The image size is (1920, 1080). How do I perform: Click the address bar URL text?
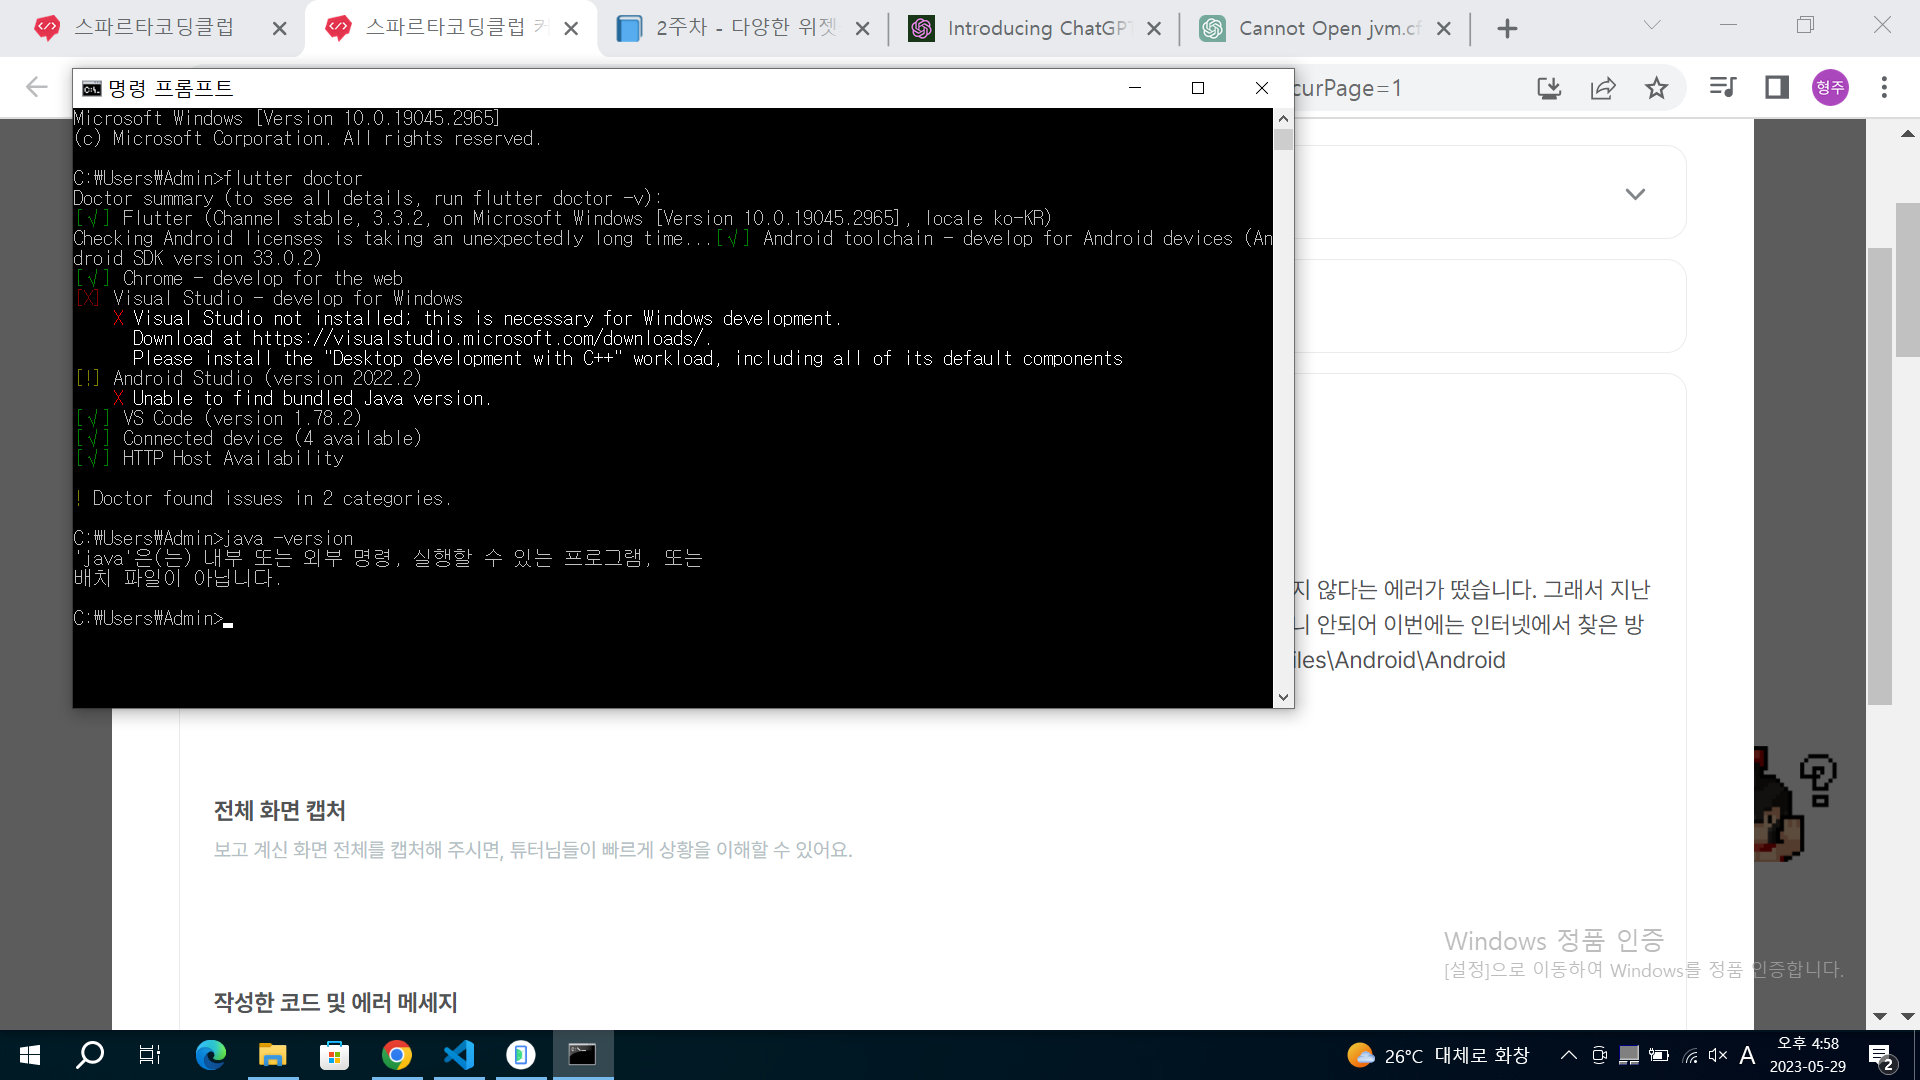(x=1347, y=88)
